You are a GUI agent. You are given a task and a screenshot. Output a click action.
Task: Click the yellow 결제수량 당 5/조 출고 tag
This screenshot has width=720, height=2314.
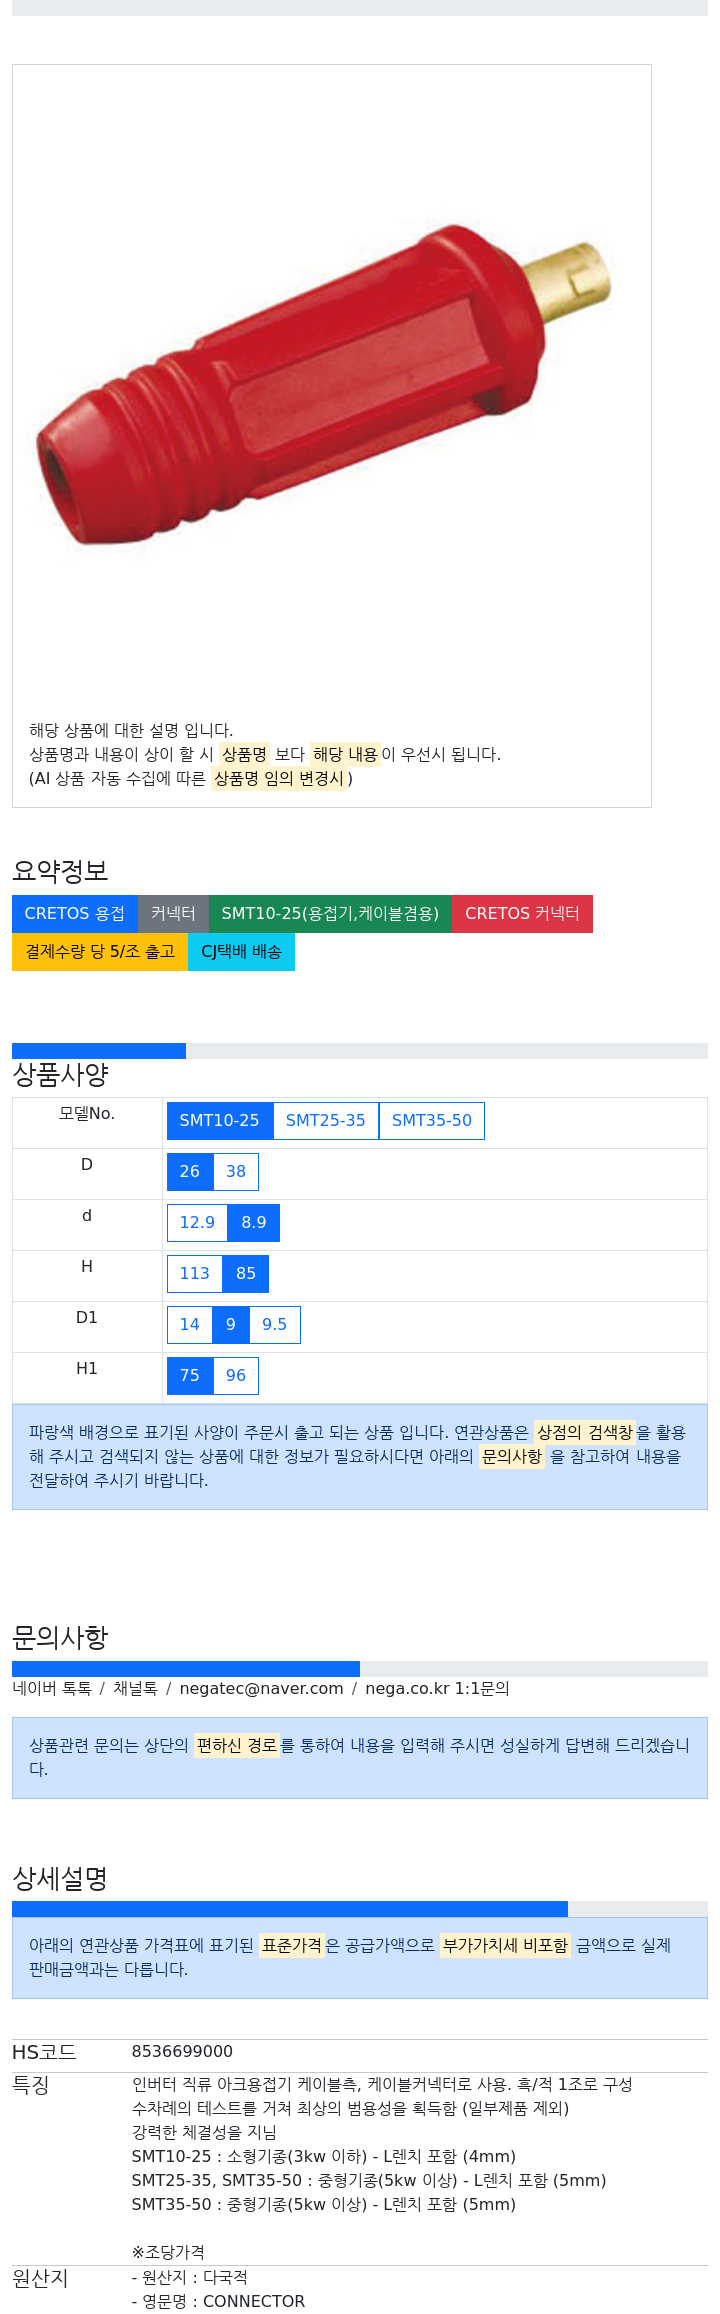coord(100,952)
